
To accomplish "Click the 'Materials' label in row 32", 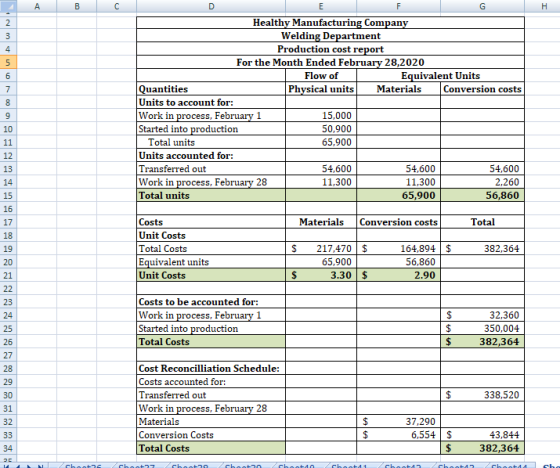I will 211,422.
